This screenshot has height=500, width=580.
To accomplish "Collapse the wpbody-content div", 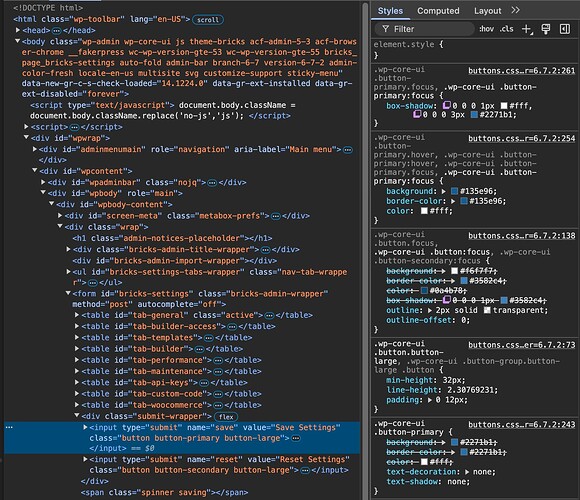I will (51, 204).
